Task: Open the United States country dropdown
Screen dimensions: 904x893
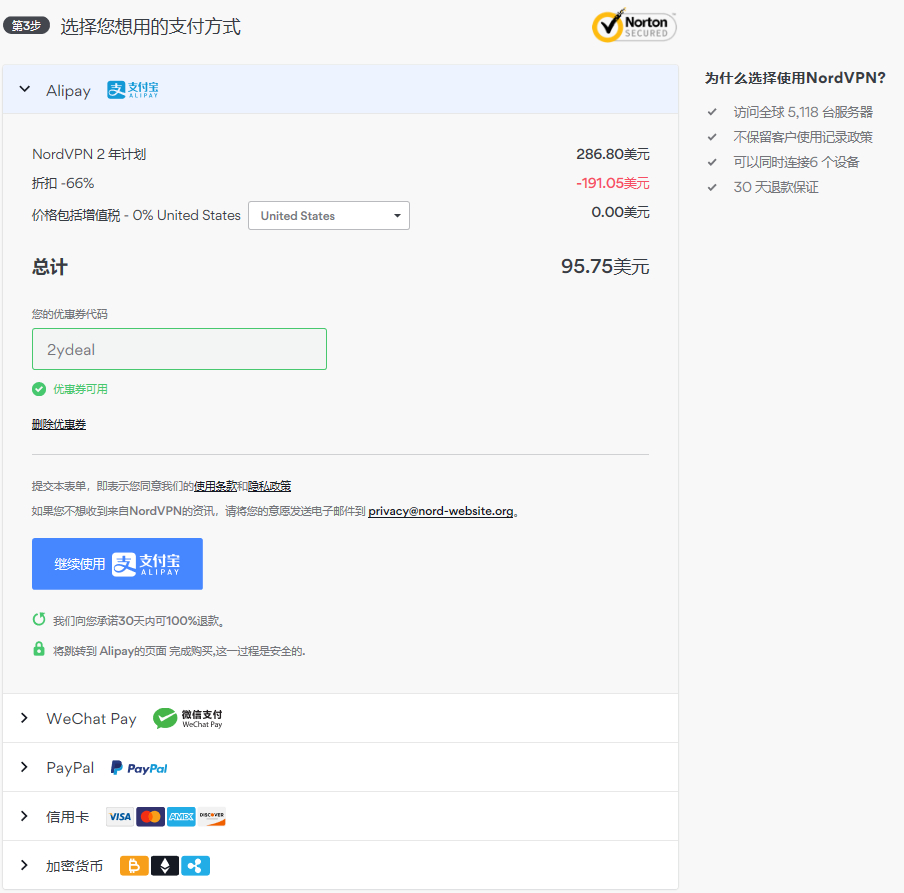Action: coord(329,216)
